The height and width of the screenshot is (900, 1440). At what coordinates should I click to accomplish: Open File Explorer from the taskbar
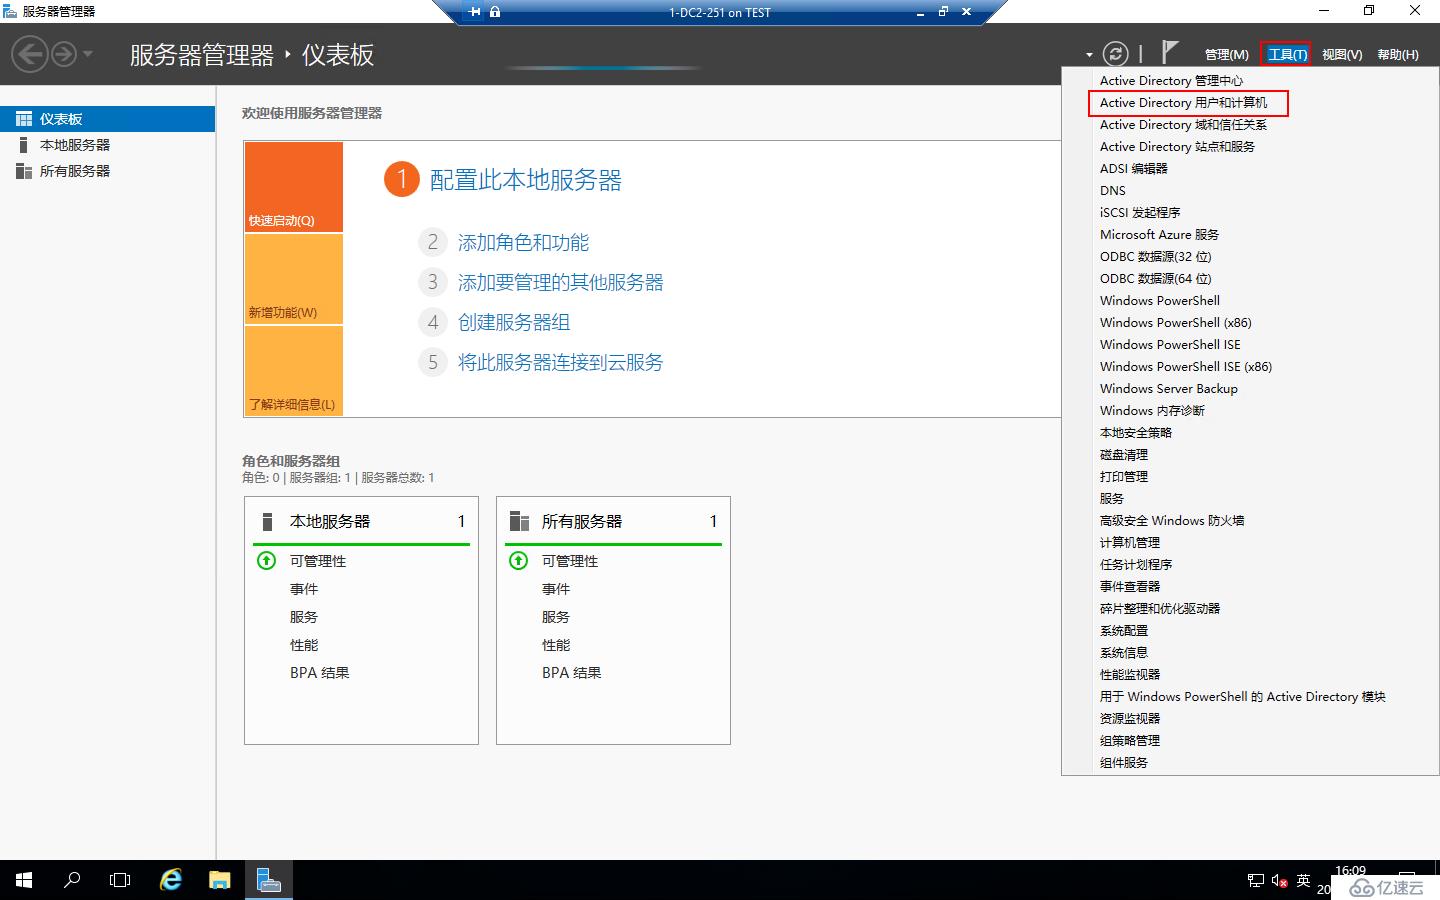point(219,880)
